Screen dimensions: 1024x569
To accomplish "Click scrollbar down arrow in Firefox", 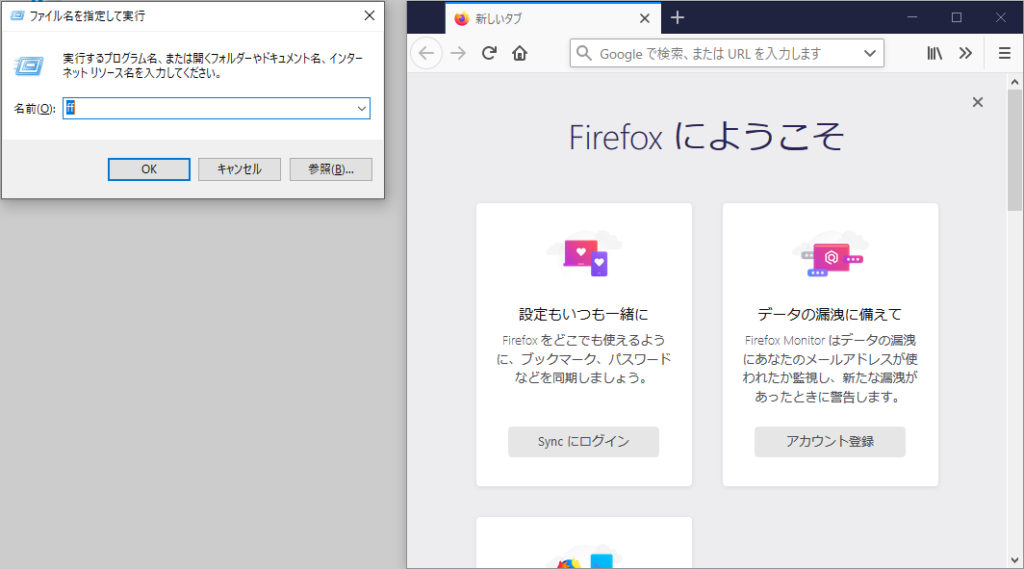I will pos(1014,560).
